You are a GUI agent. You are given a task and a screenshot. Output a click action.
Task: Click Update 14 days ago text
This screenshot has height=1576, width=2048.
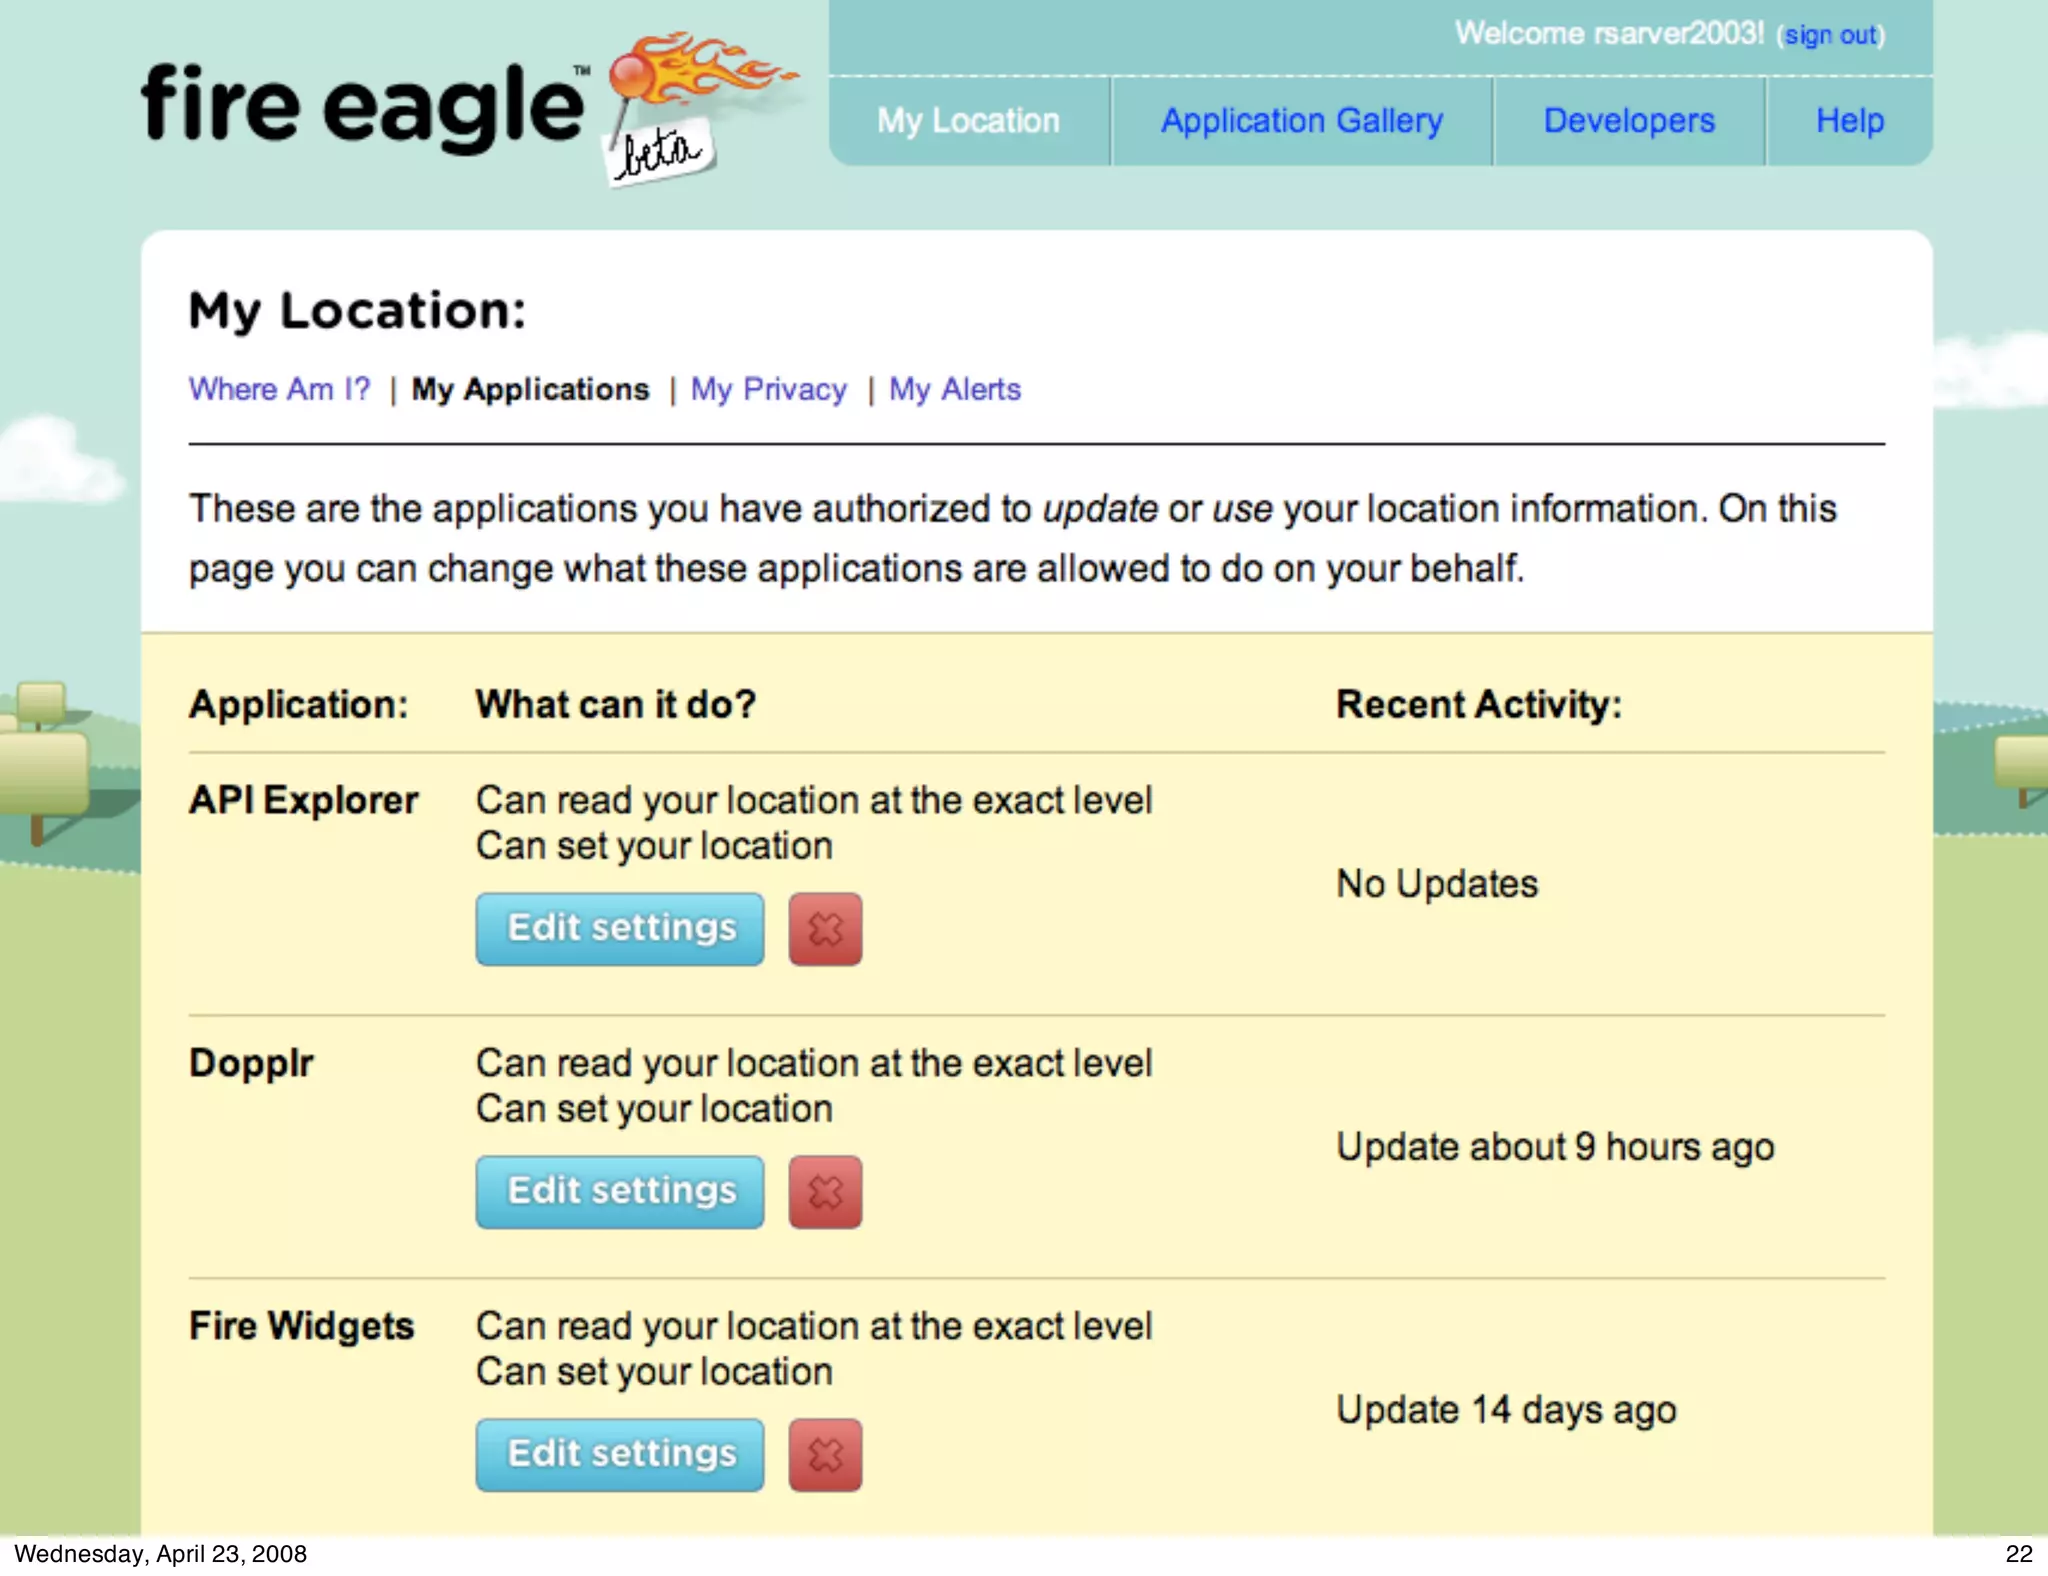click(1506, 1410)
